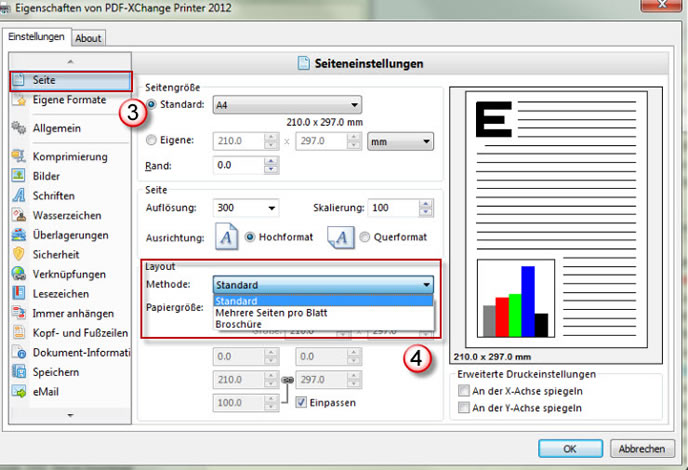Open the Wasserzeichen stamp icon
The image size is (688, 470).
click(19, 215)
